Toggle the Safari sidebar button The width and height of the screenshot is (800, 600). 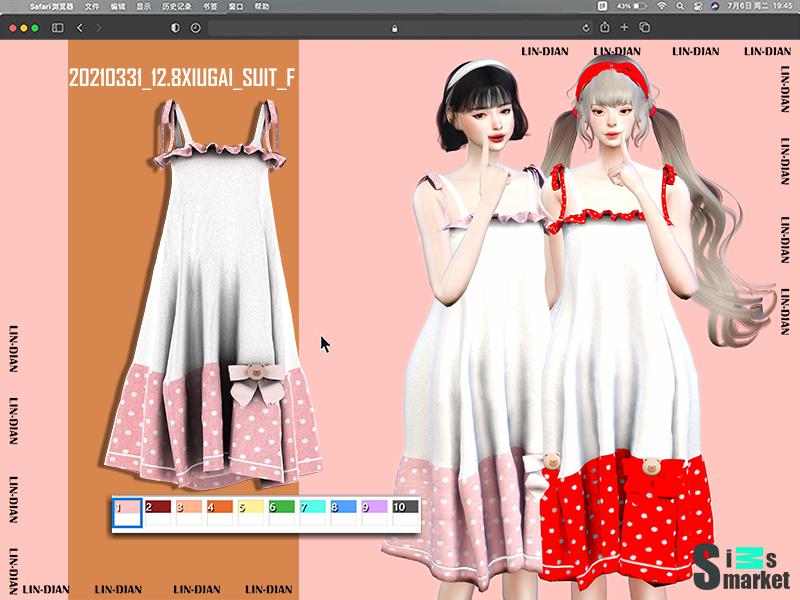[x=57, y=27]
